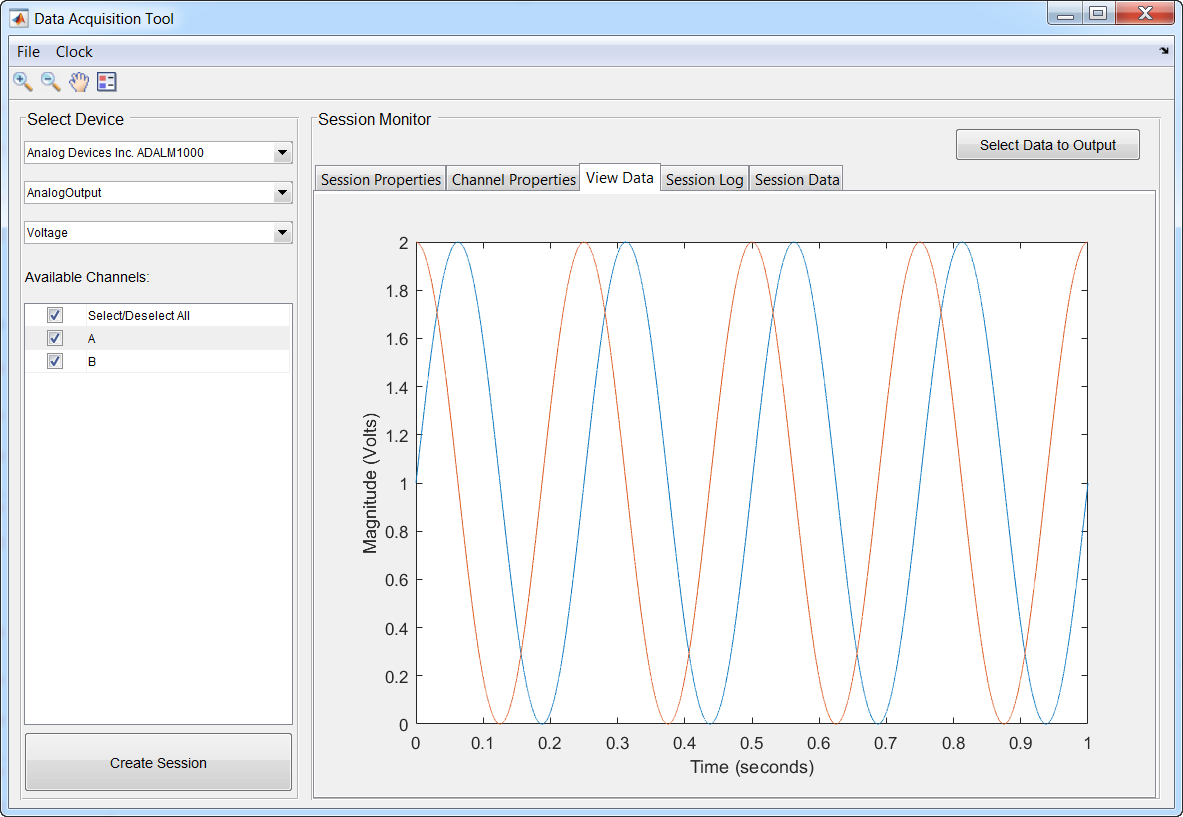Image resolution: width=1183 pixels, height=817 pixels.
Task: Disable channel B checkbox
Action: point(55,361)
